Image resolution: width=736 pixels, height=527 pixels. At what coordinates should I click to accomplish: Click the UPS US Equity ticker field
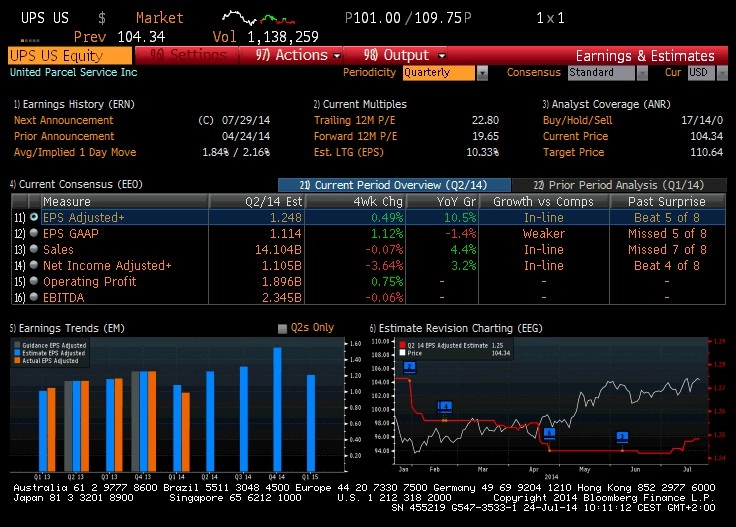coord(70,55)
